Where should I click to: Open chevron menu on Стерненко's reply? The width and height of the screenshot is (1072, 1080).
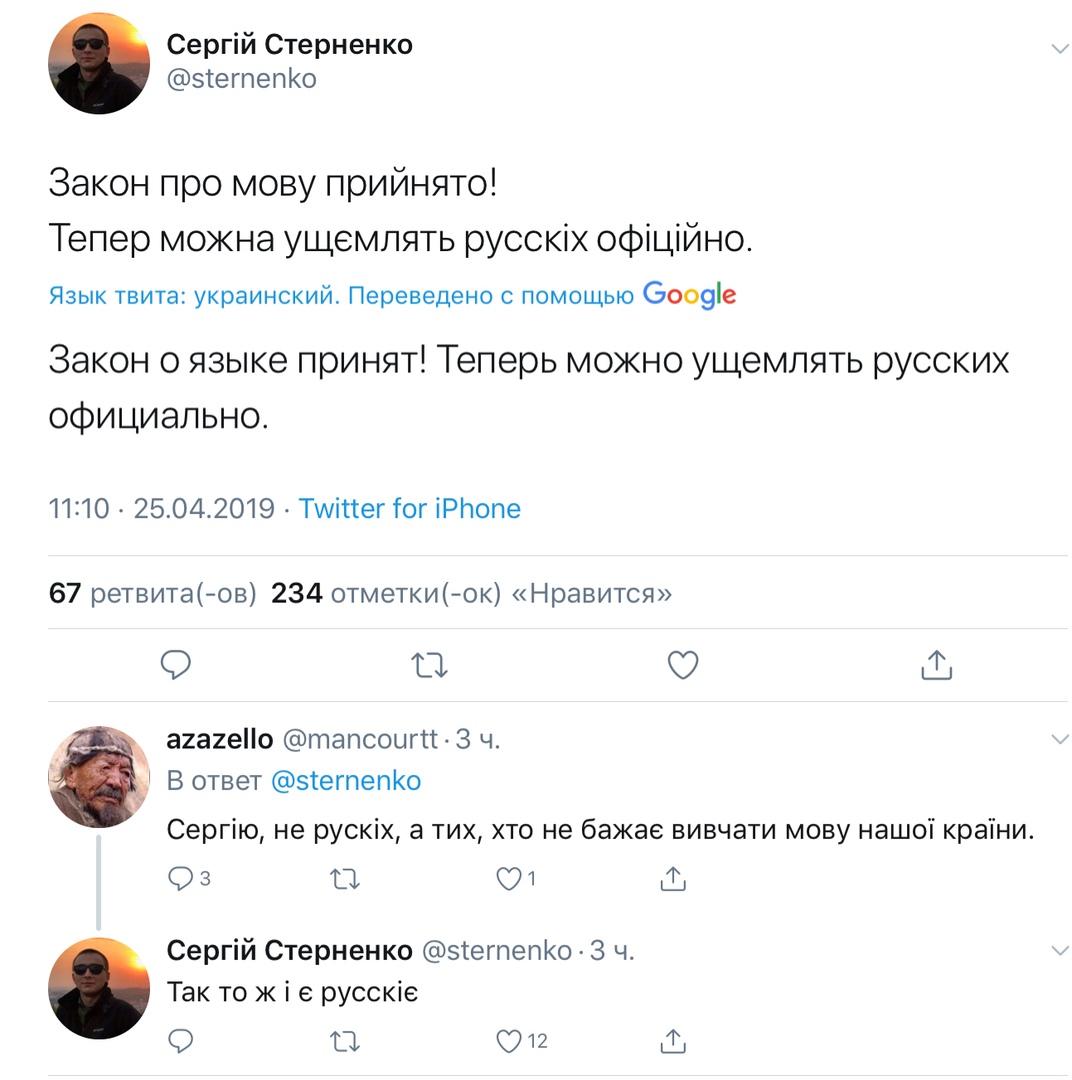[1059, 951]
